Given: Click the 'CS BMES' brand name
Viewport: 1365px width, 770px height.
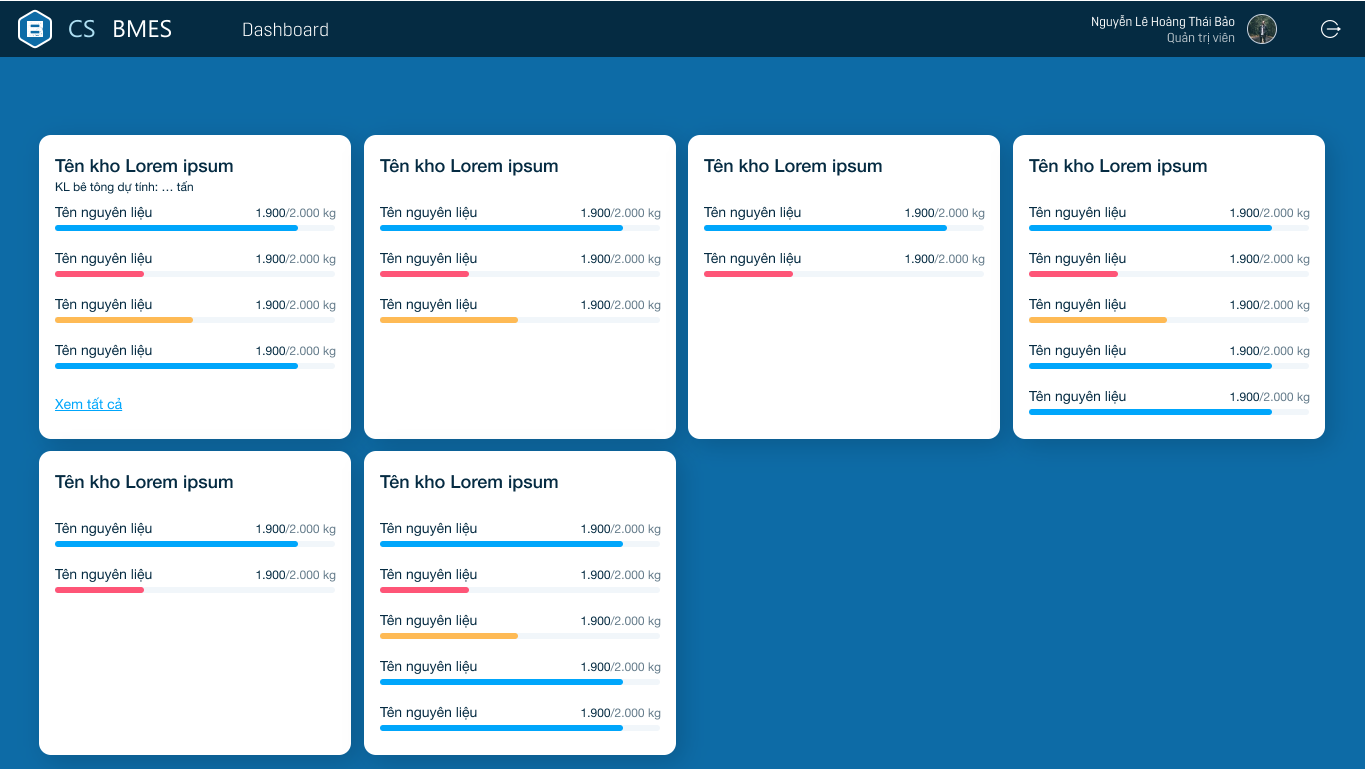Looking at the screenshot, I should click(120, 29).
